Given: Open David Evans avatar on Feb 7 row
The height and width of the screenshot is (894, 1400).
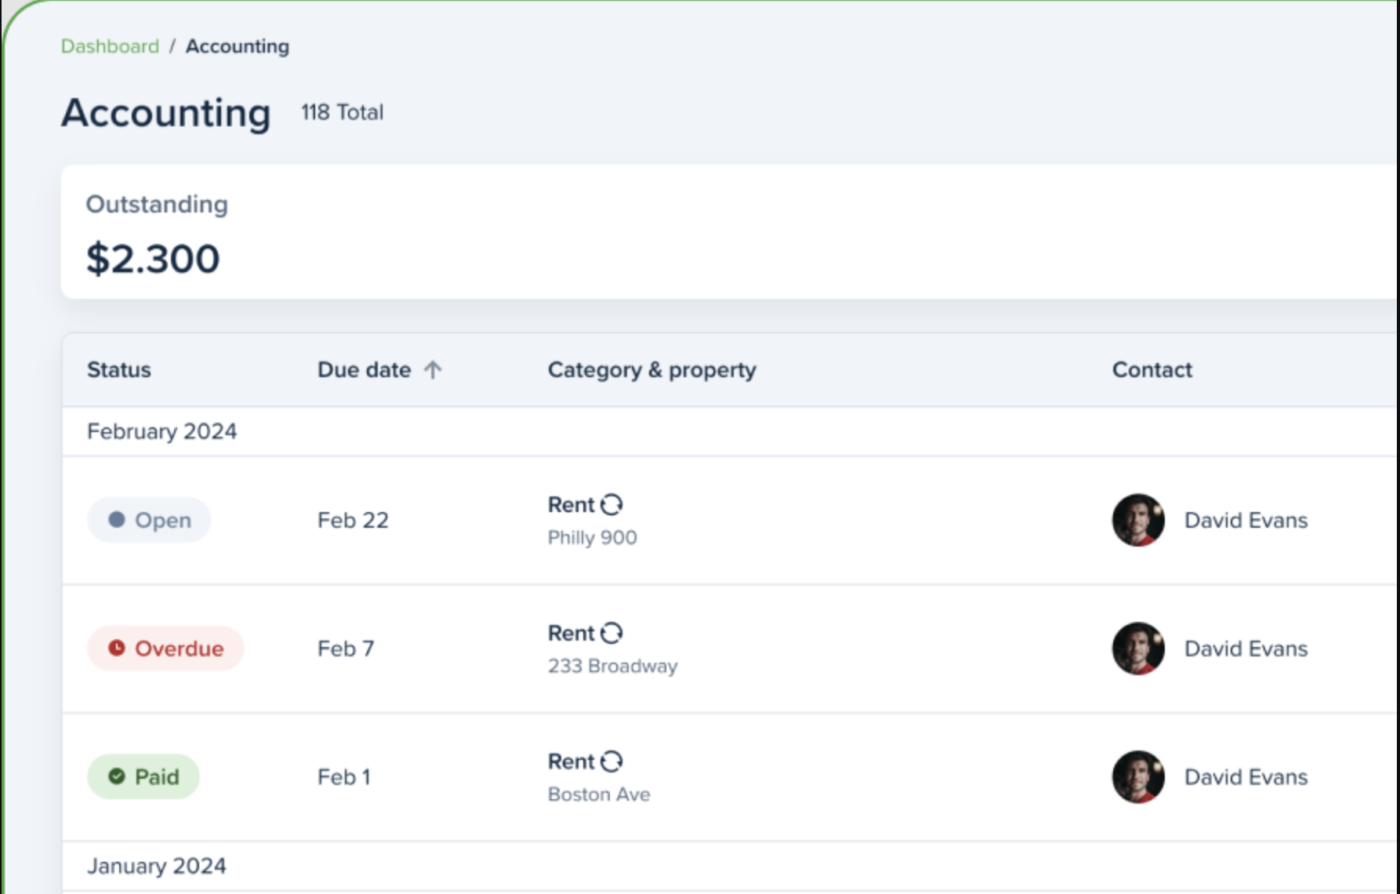Looking at the screenshot, I should [1138, 648].
